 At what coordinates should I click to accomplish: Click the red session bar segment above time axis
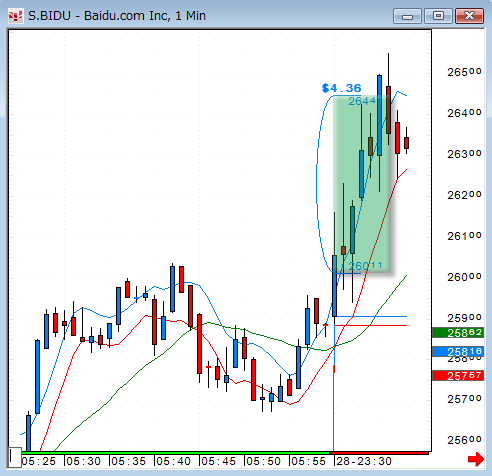(379, 453)
